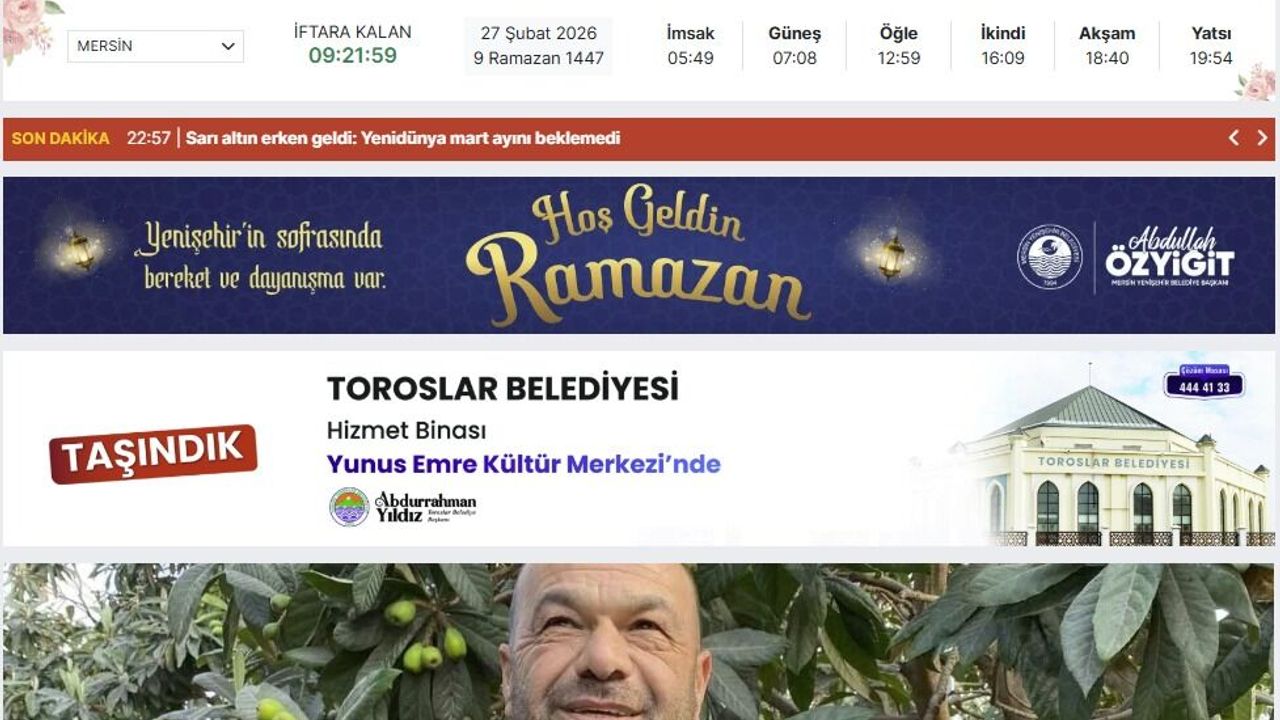Open the loquat farmer news photo
Screen dimensions: 1280x720
[x=639, y=642]
